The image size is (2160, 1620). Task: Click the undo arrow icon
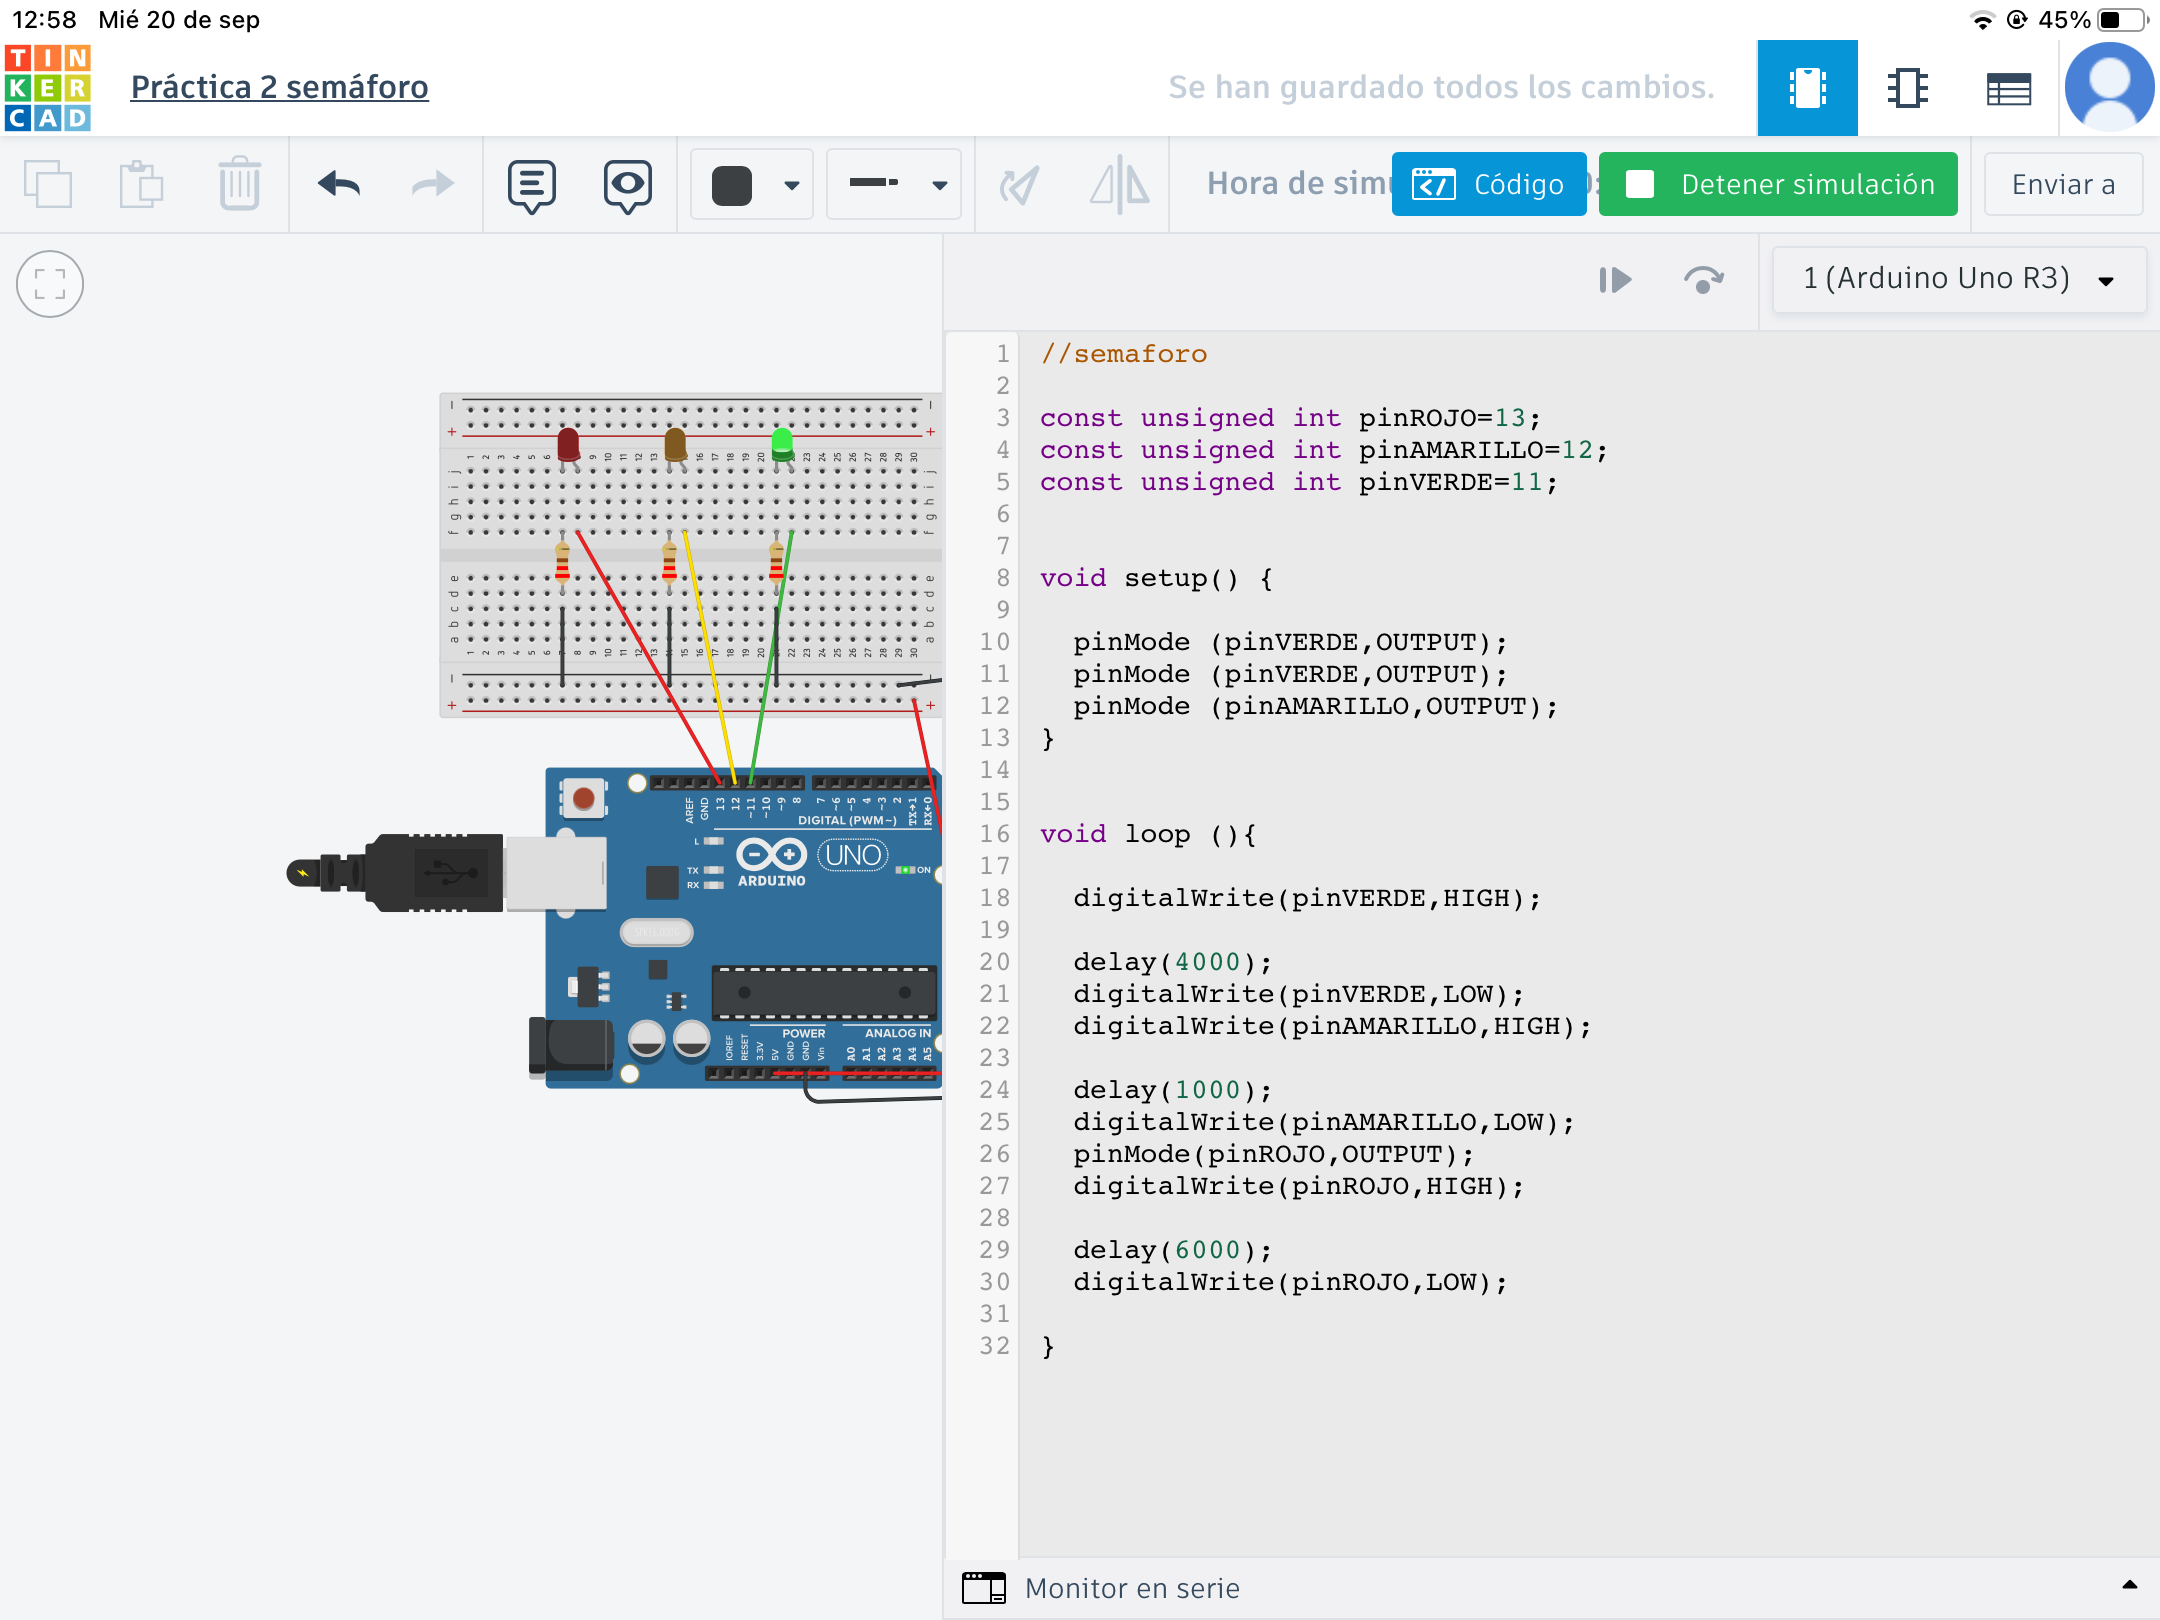click(x=339, y=184)
